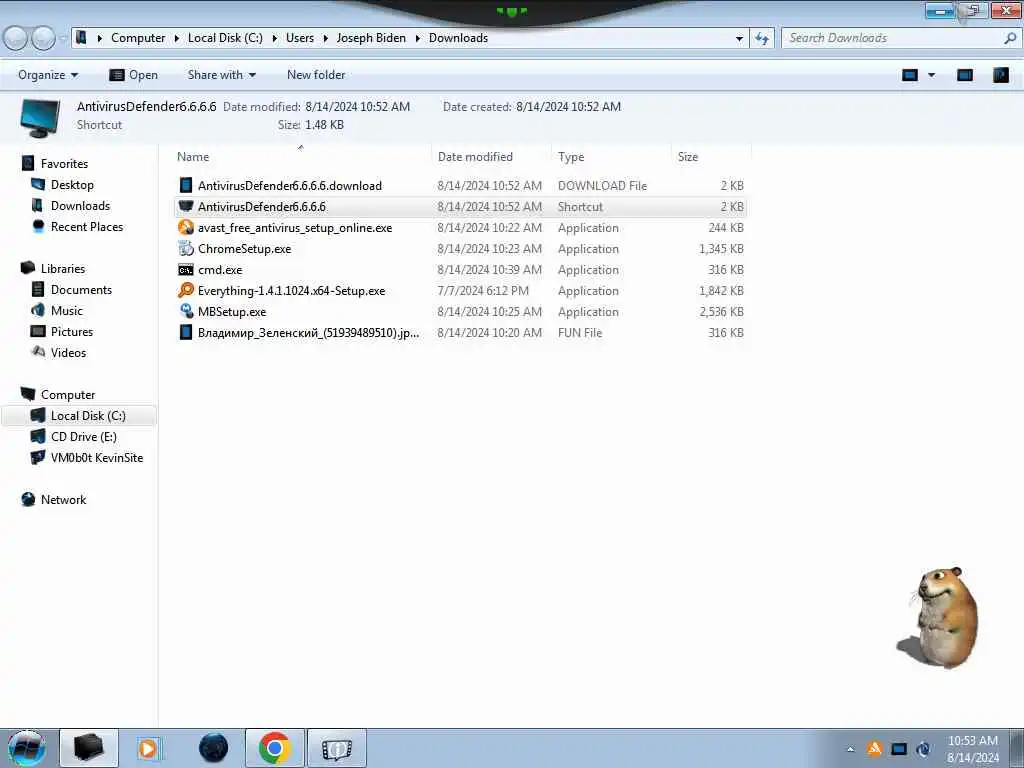1024x768 pixels.
Task: Open the Videos library
Action: click(68, 353)
